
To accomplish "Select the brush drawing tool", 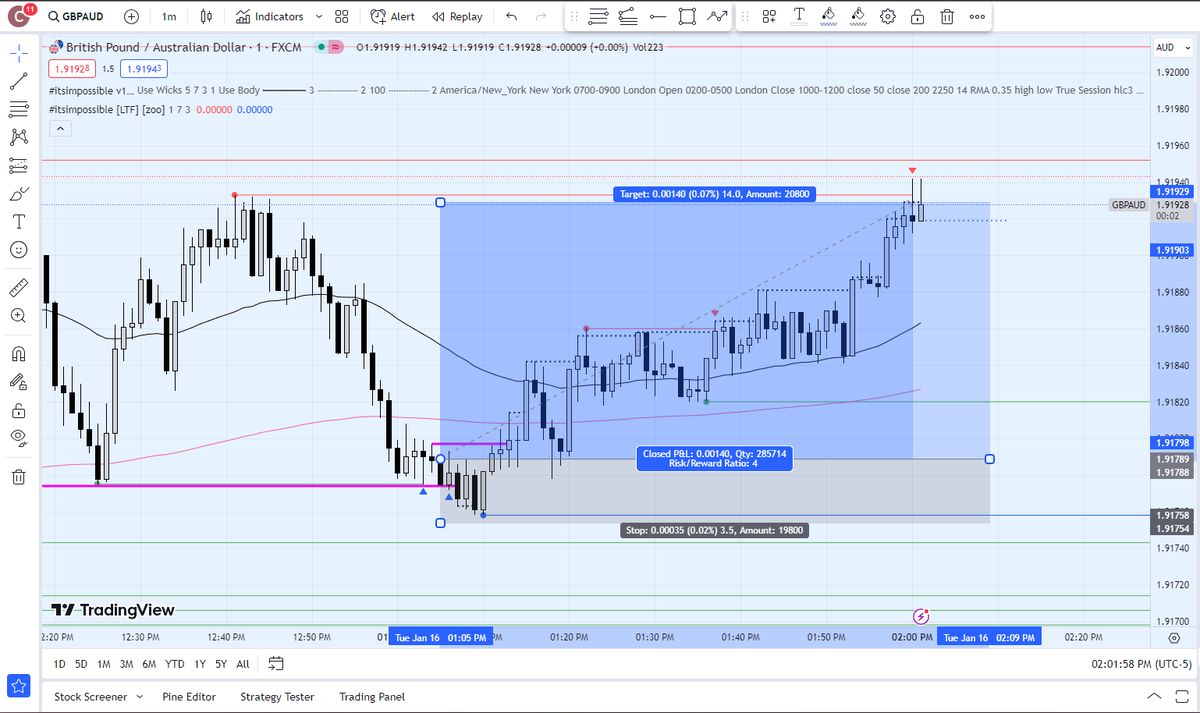I will coord(18,193).
